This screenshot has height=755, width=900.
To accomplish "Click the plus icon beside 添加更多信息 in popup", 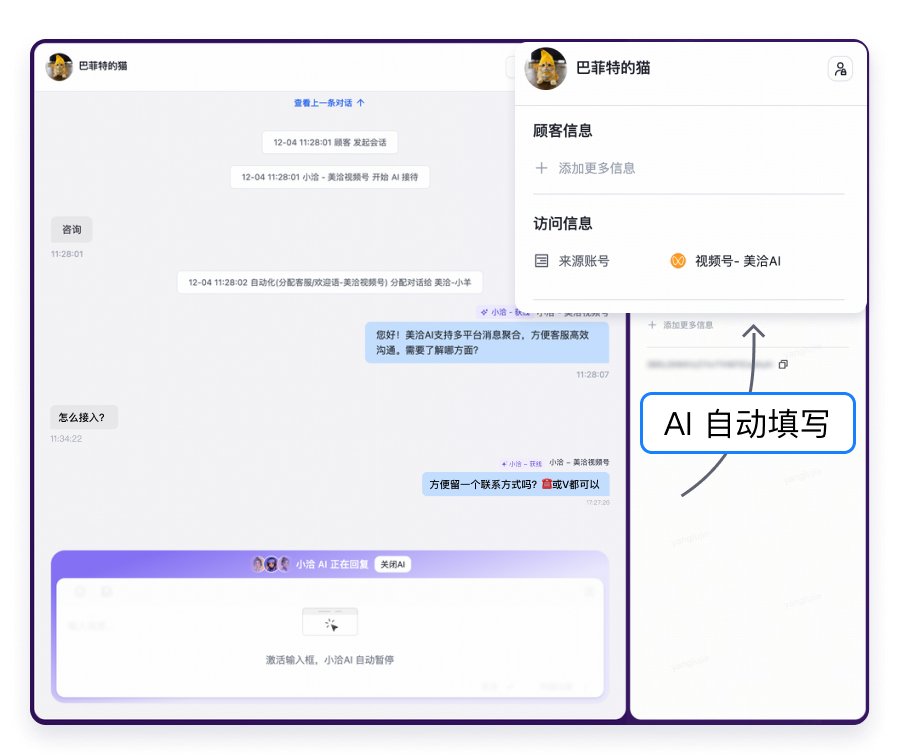I will point(541,168).
